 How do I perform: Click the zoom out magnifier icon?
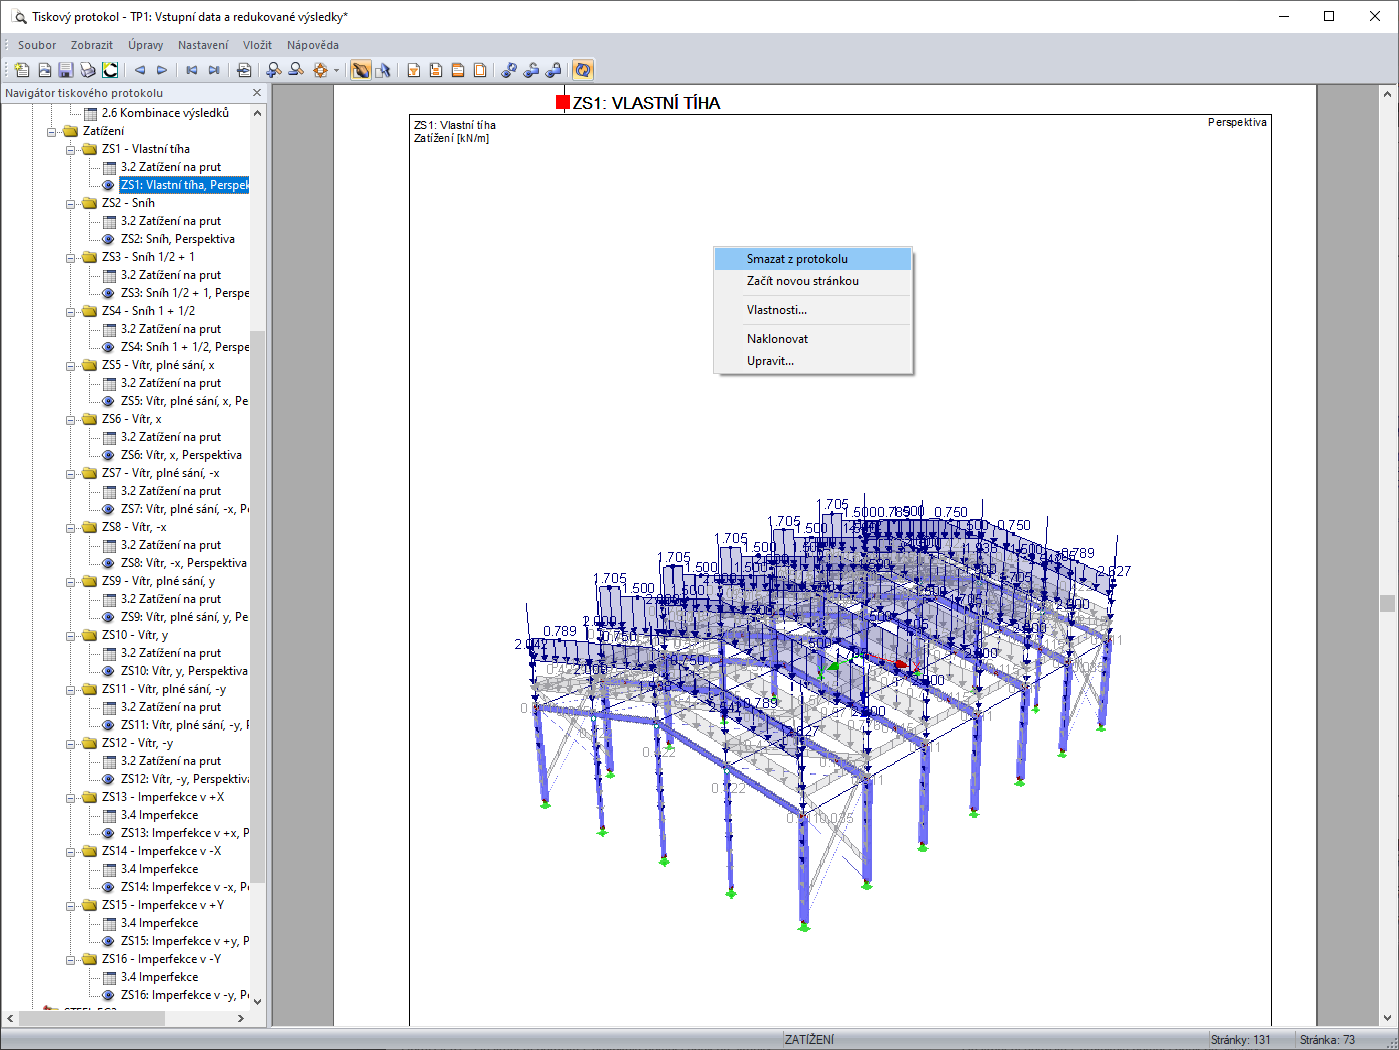pos(296,70)
